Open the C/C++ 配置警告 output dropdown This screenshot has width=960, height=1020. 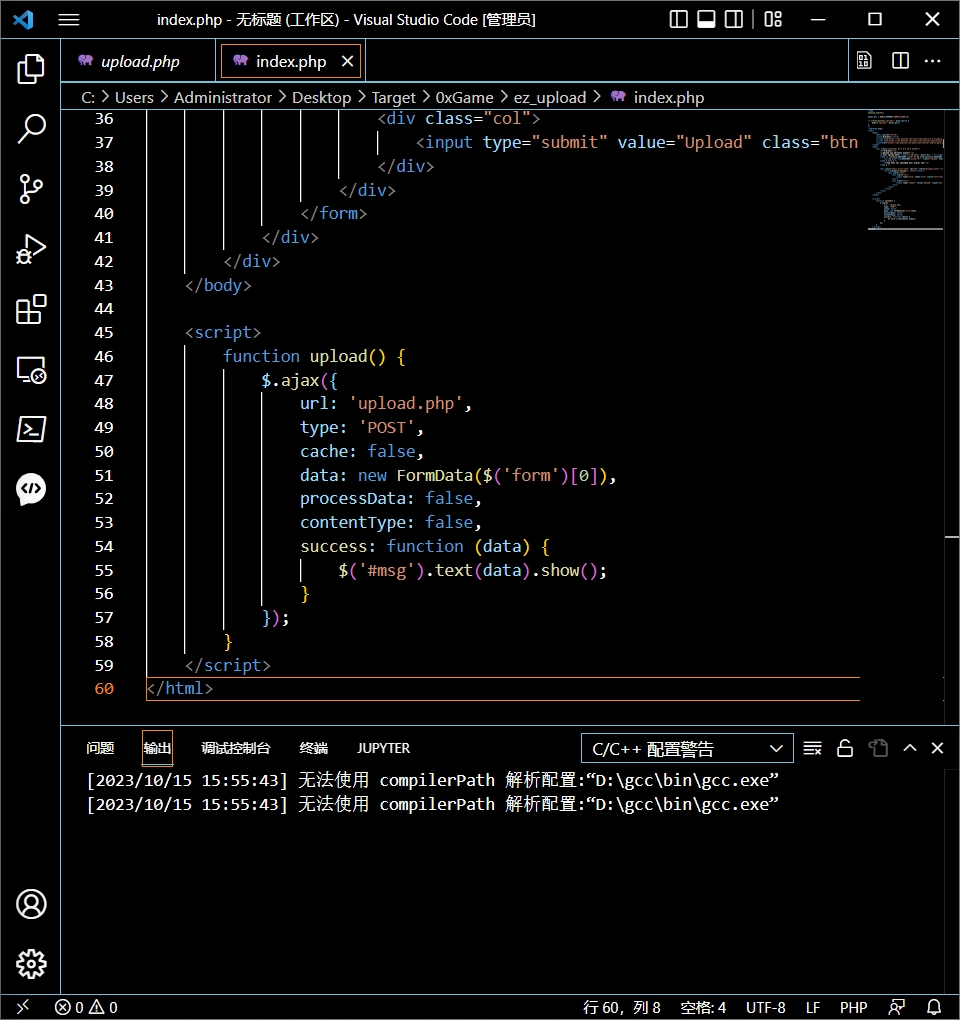687,748
